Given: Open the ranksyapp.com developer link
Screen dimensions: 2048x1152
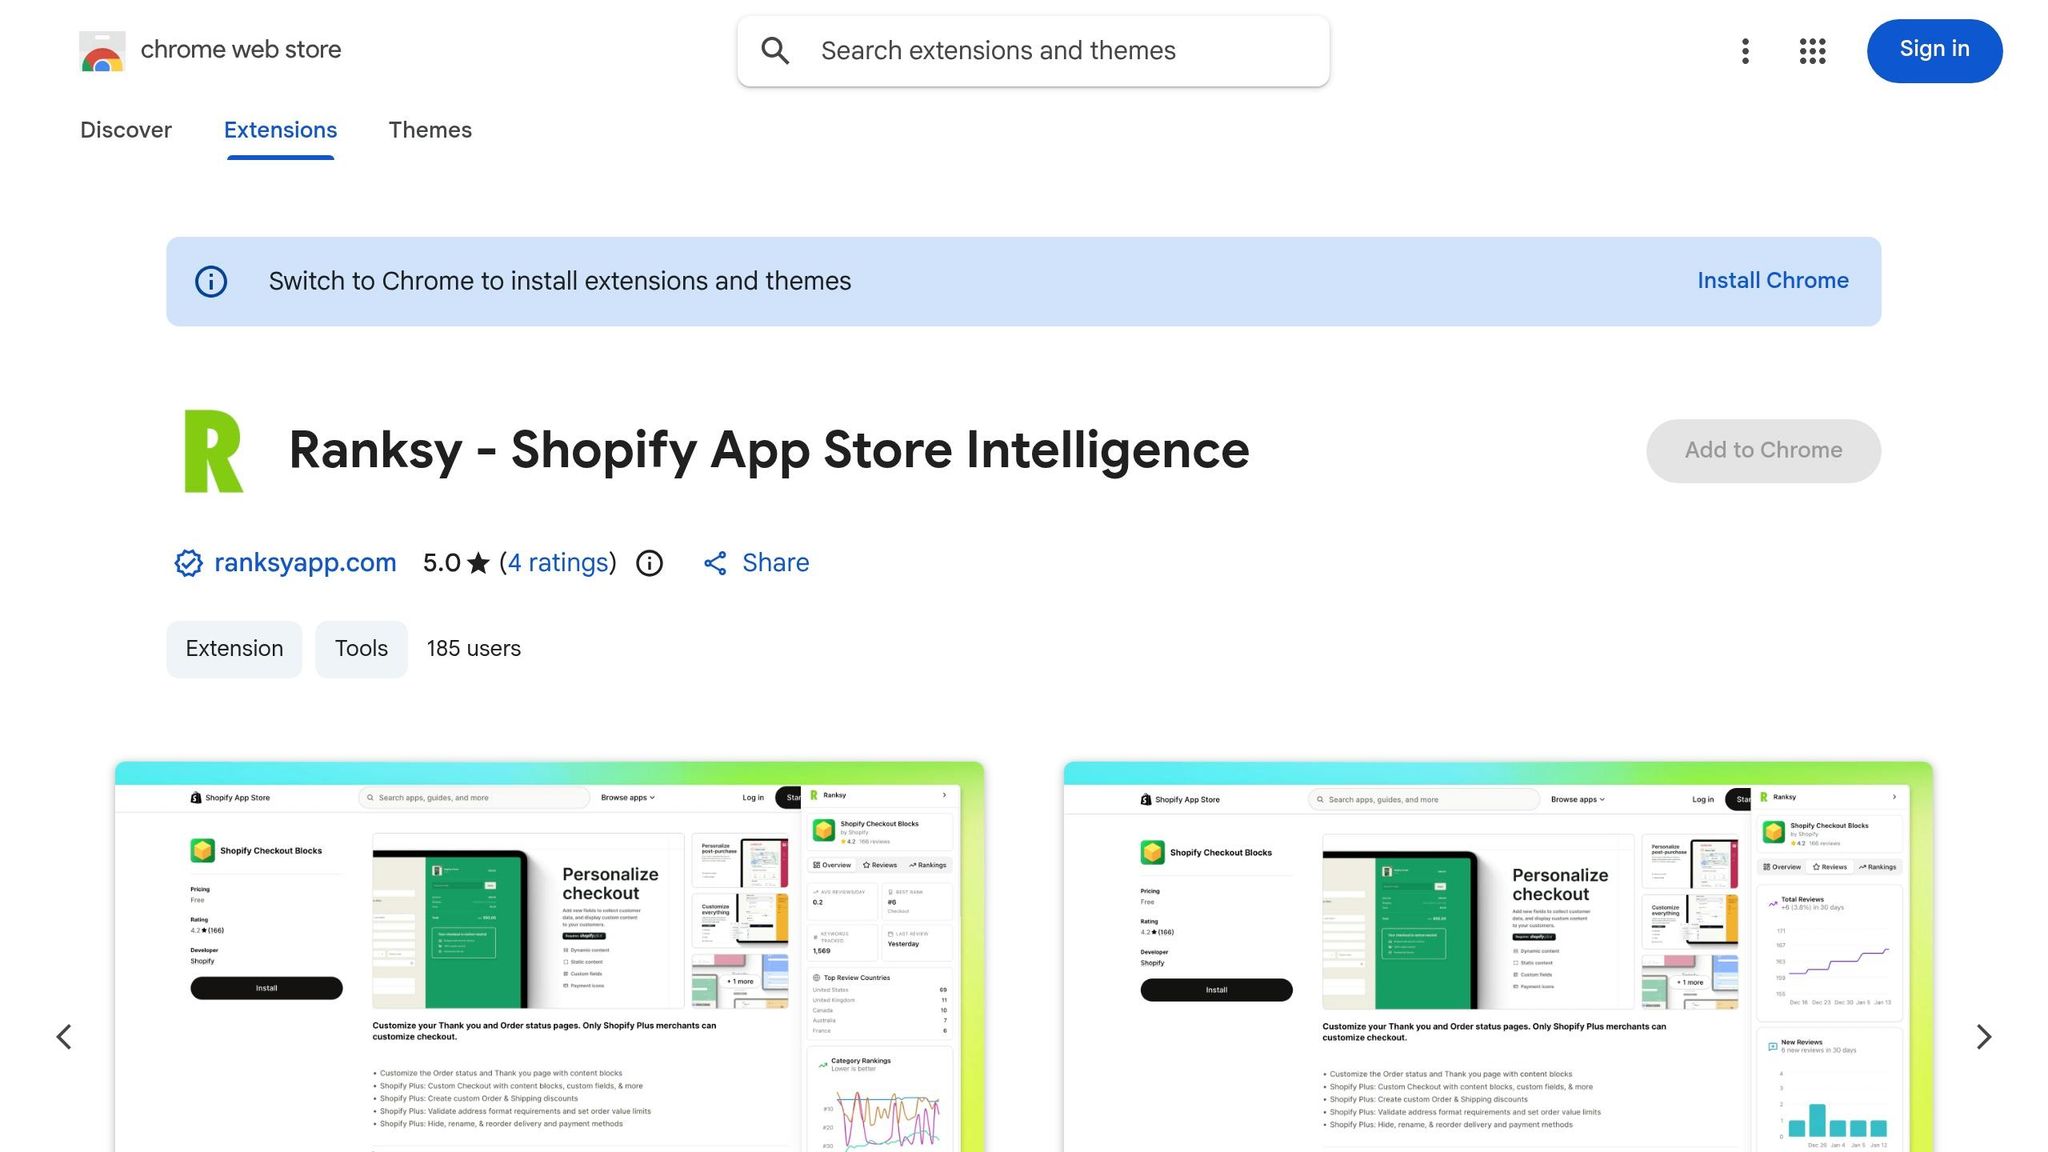Looking at the screenshot, I should pos(305,563).
